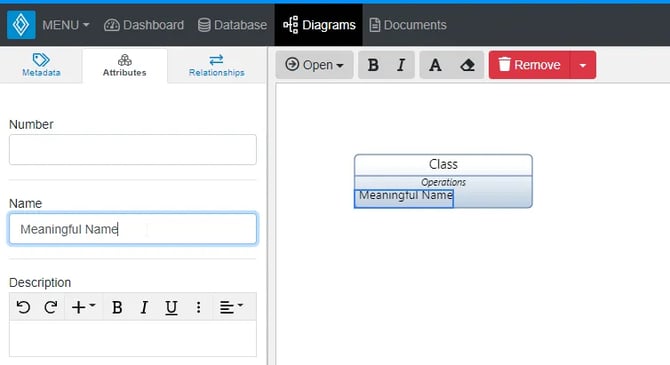Image resolution: width=670 pixels, height=365 pixels.
Task: Redo the description edit
Action: tap(51, 307)
